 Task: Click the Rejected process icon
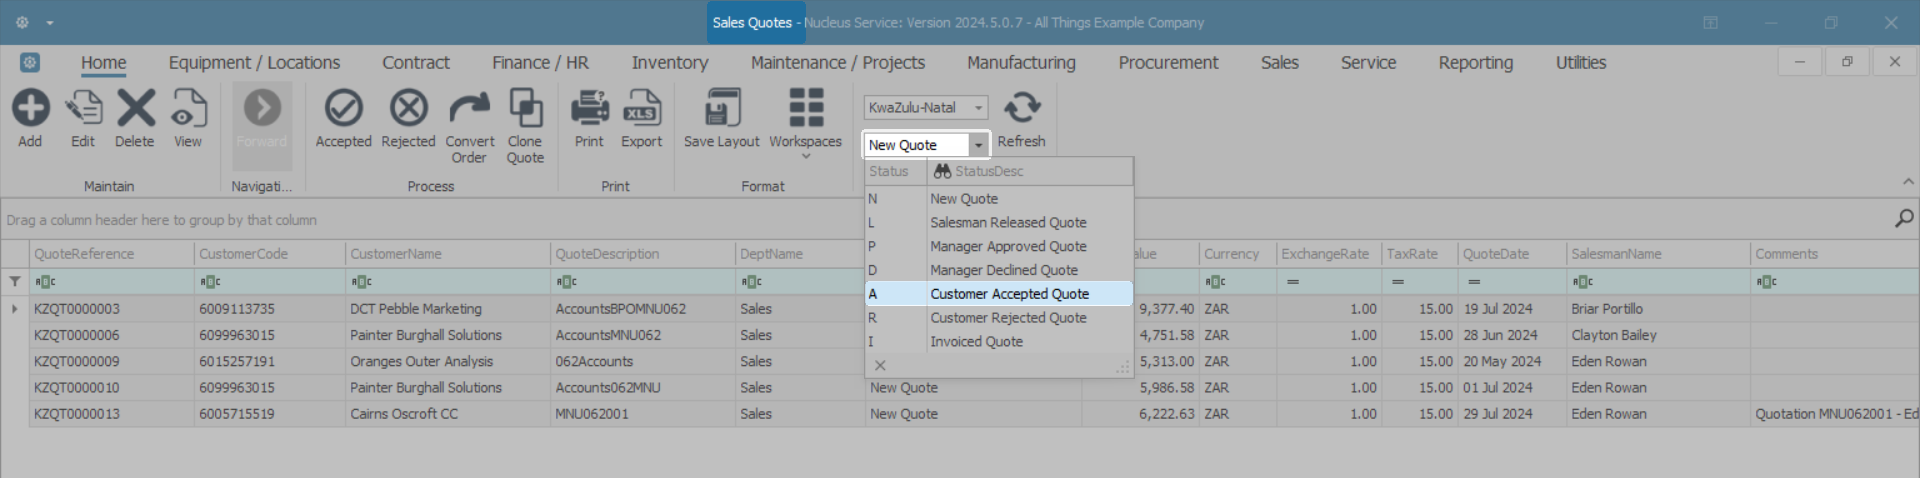click(x=408, y=108)
